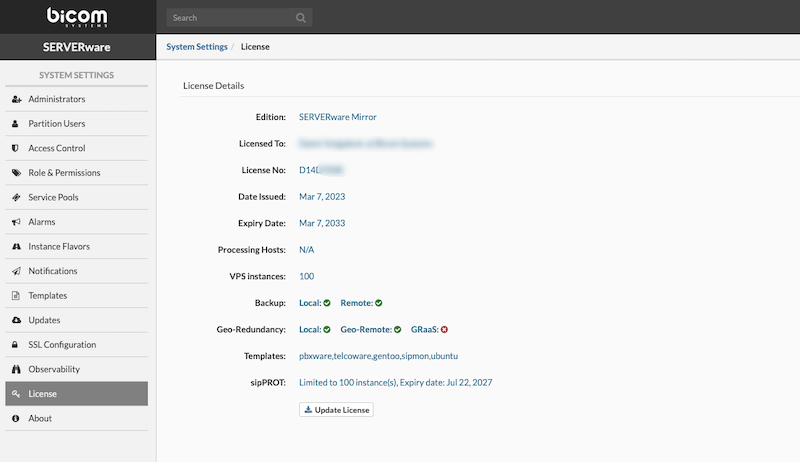The height and width of the screenshot is (462, 800).
Task: Follow the System Settings breadcrumb link
Action: (x=196, y=46)
